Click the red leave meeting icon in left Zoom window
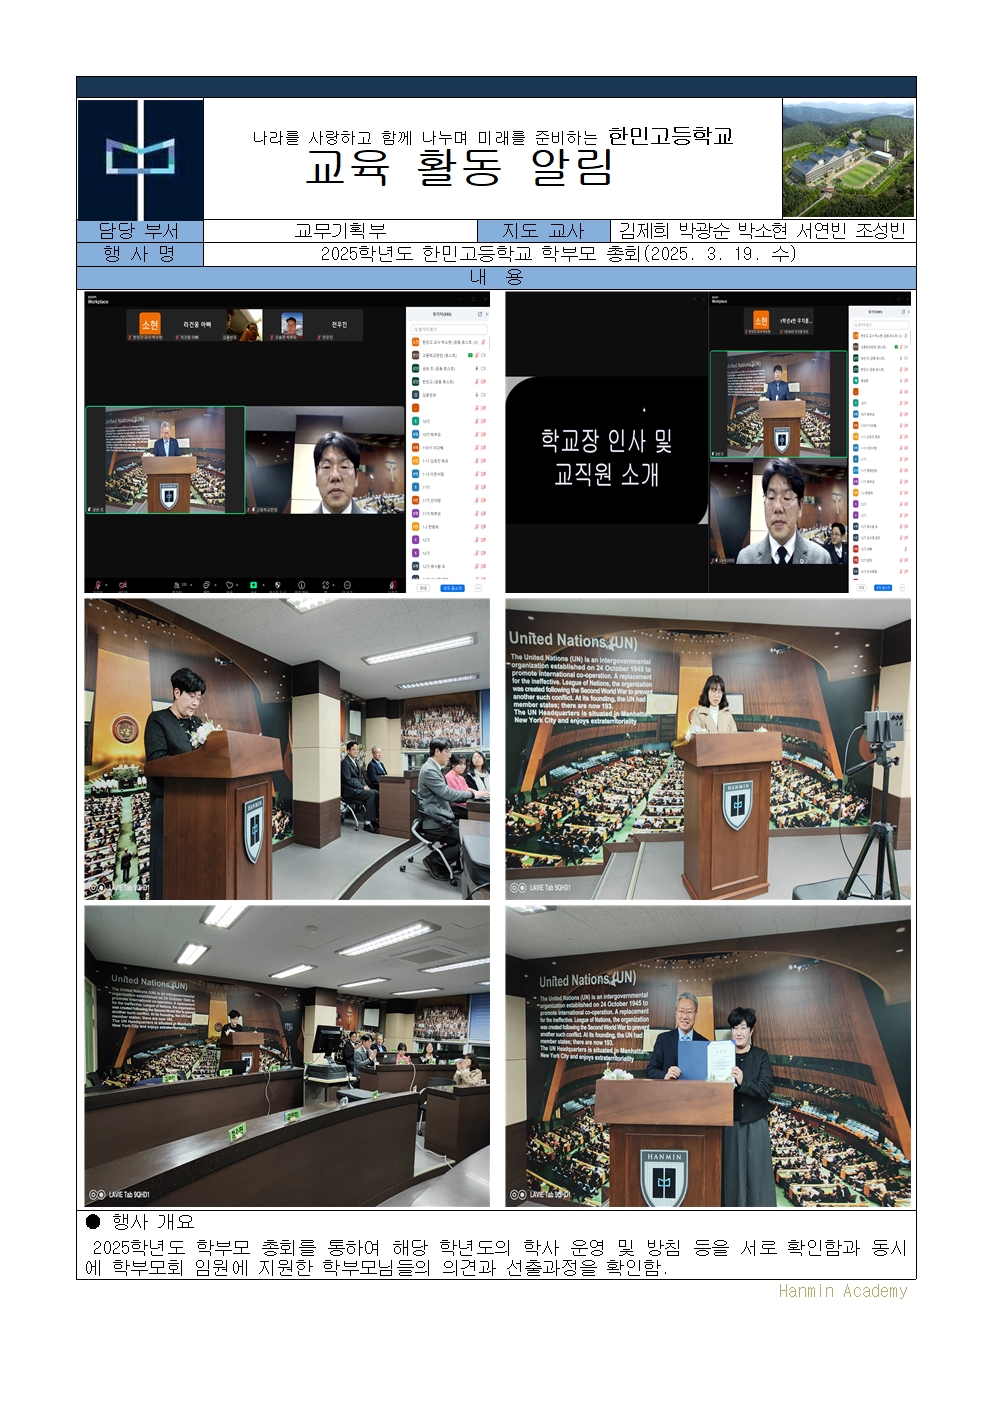The image size is (992, 1403). click(392, 585)
